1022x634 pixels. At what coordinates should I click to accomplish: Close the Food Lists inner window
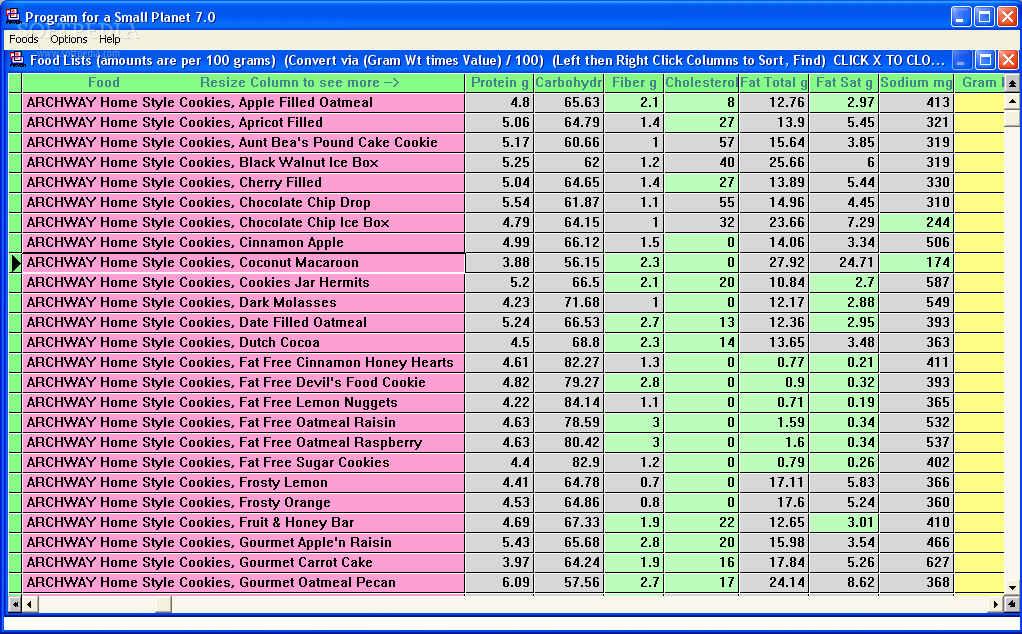click(1008, 61)
